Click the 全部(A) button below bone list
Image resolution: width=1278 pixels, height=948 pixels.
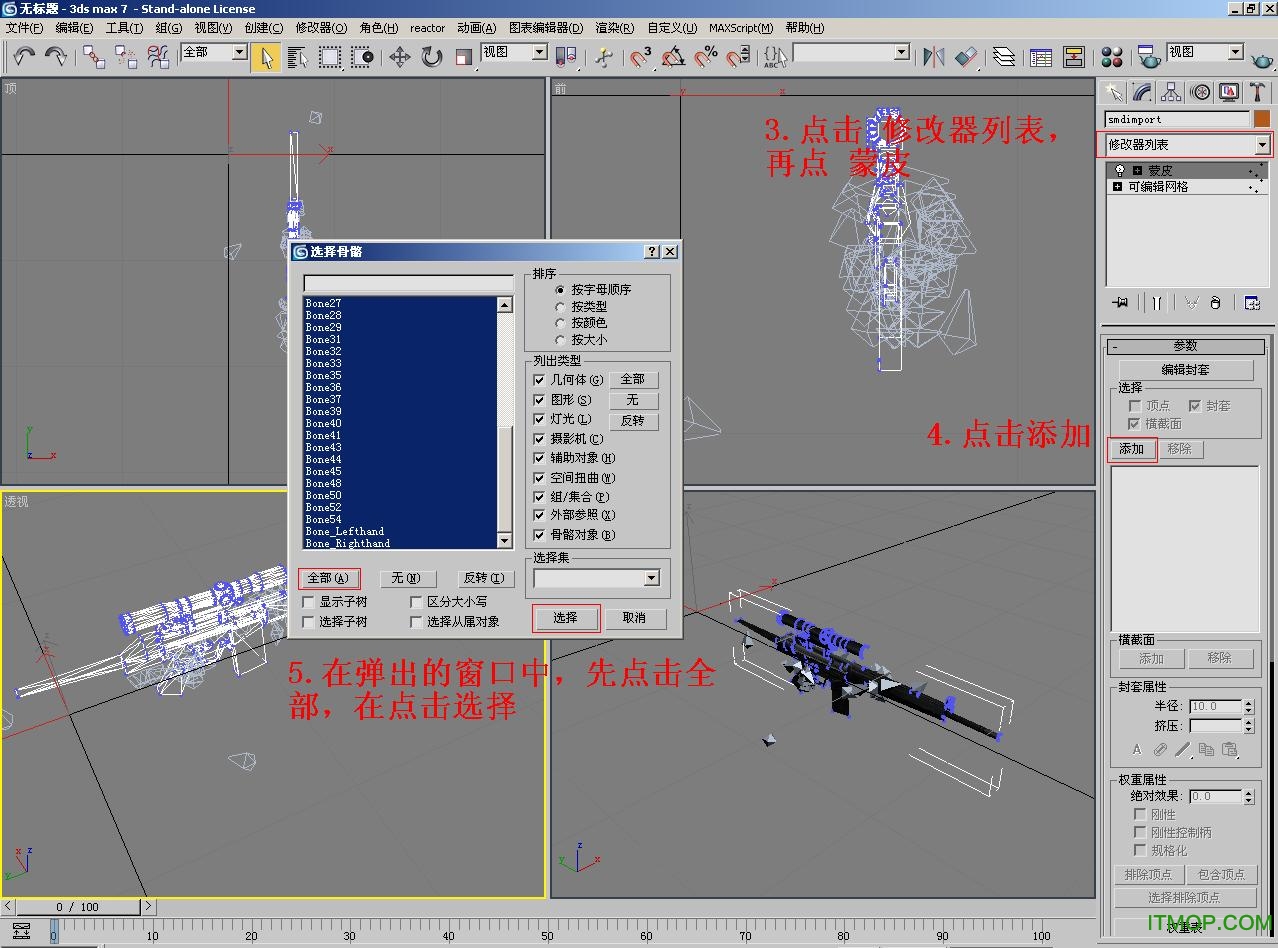328,578
